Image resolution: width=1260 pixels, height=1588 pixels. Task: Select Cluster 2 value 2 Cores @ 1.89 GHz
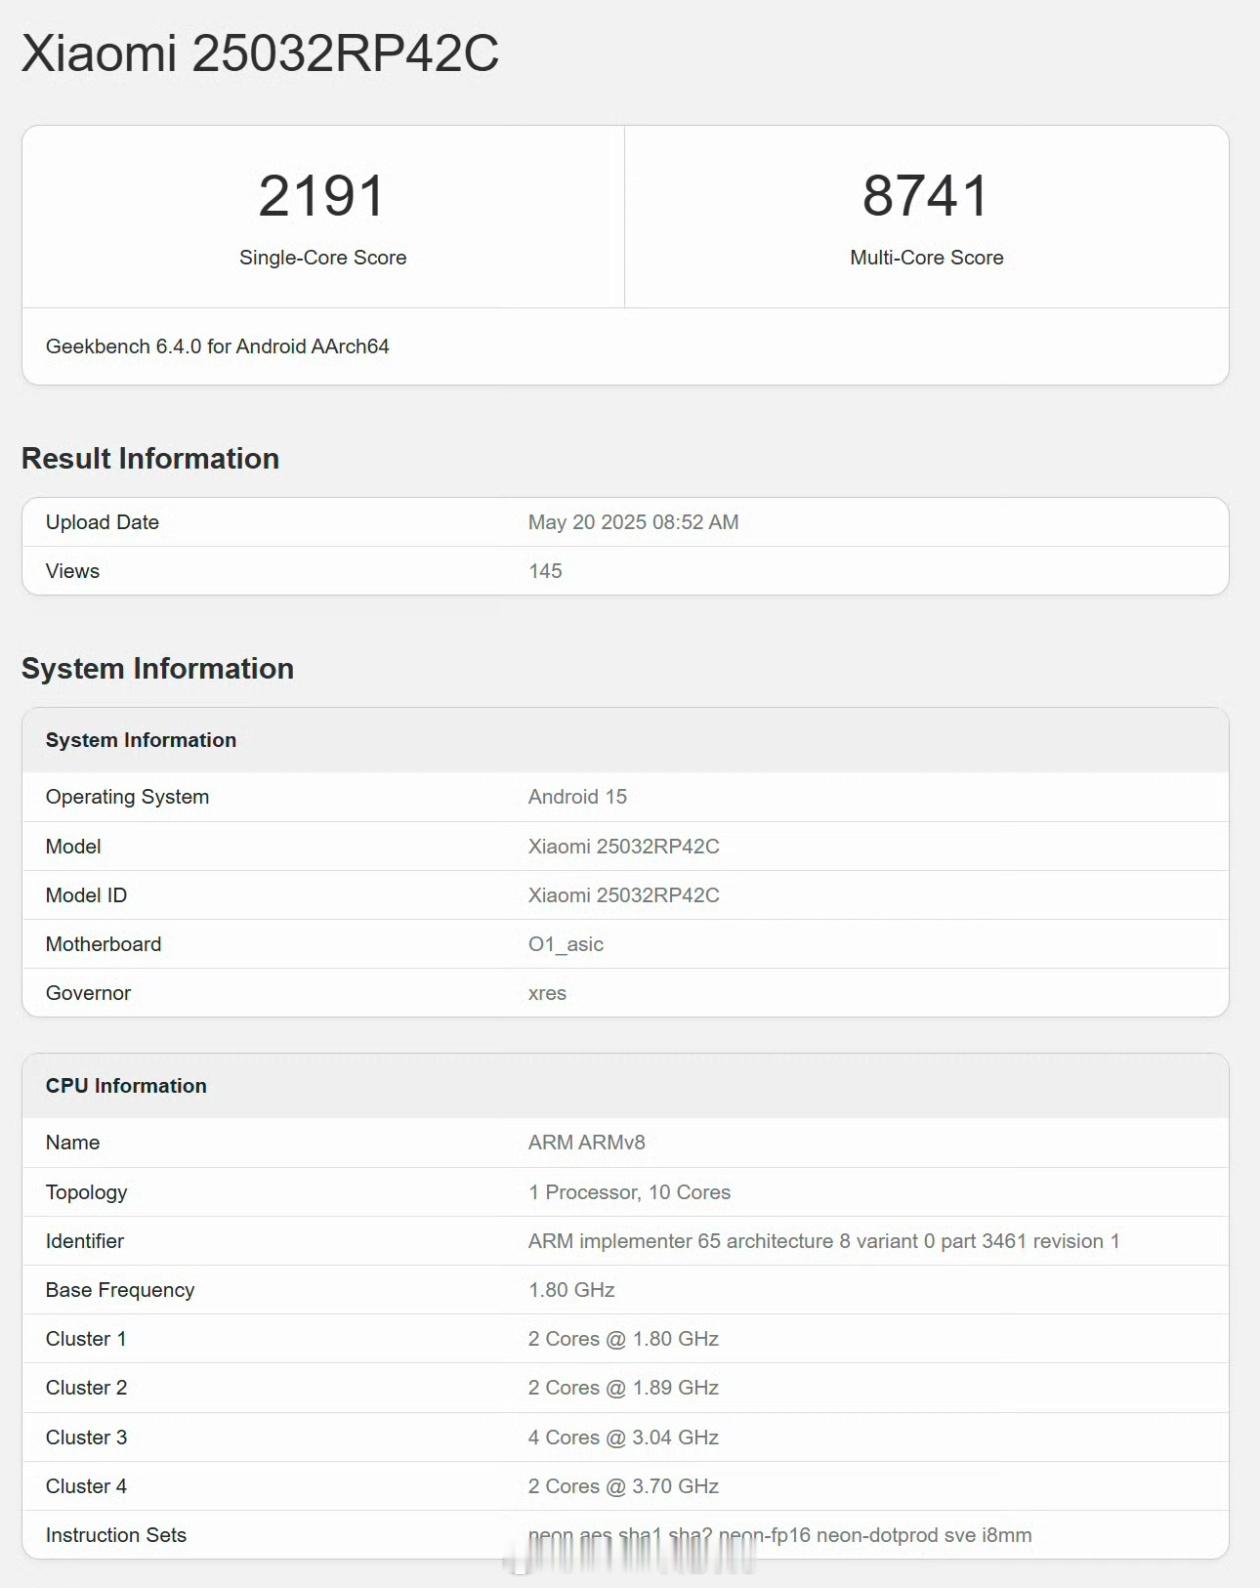(x=623, y=1388)
